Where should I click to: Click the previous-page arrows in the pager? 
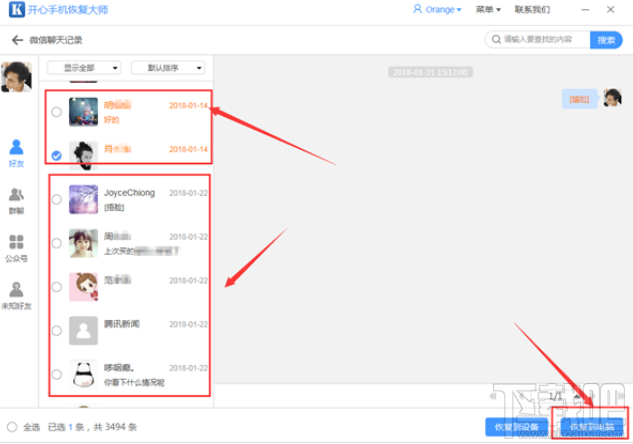(493, 396)
